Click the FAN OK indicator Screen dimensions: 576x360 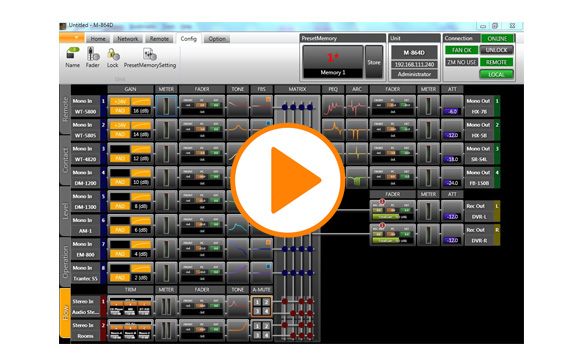[462, 50]
